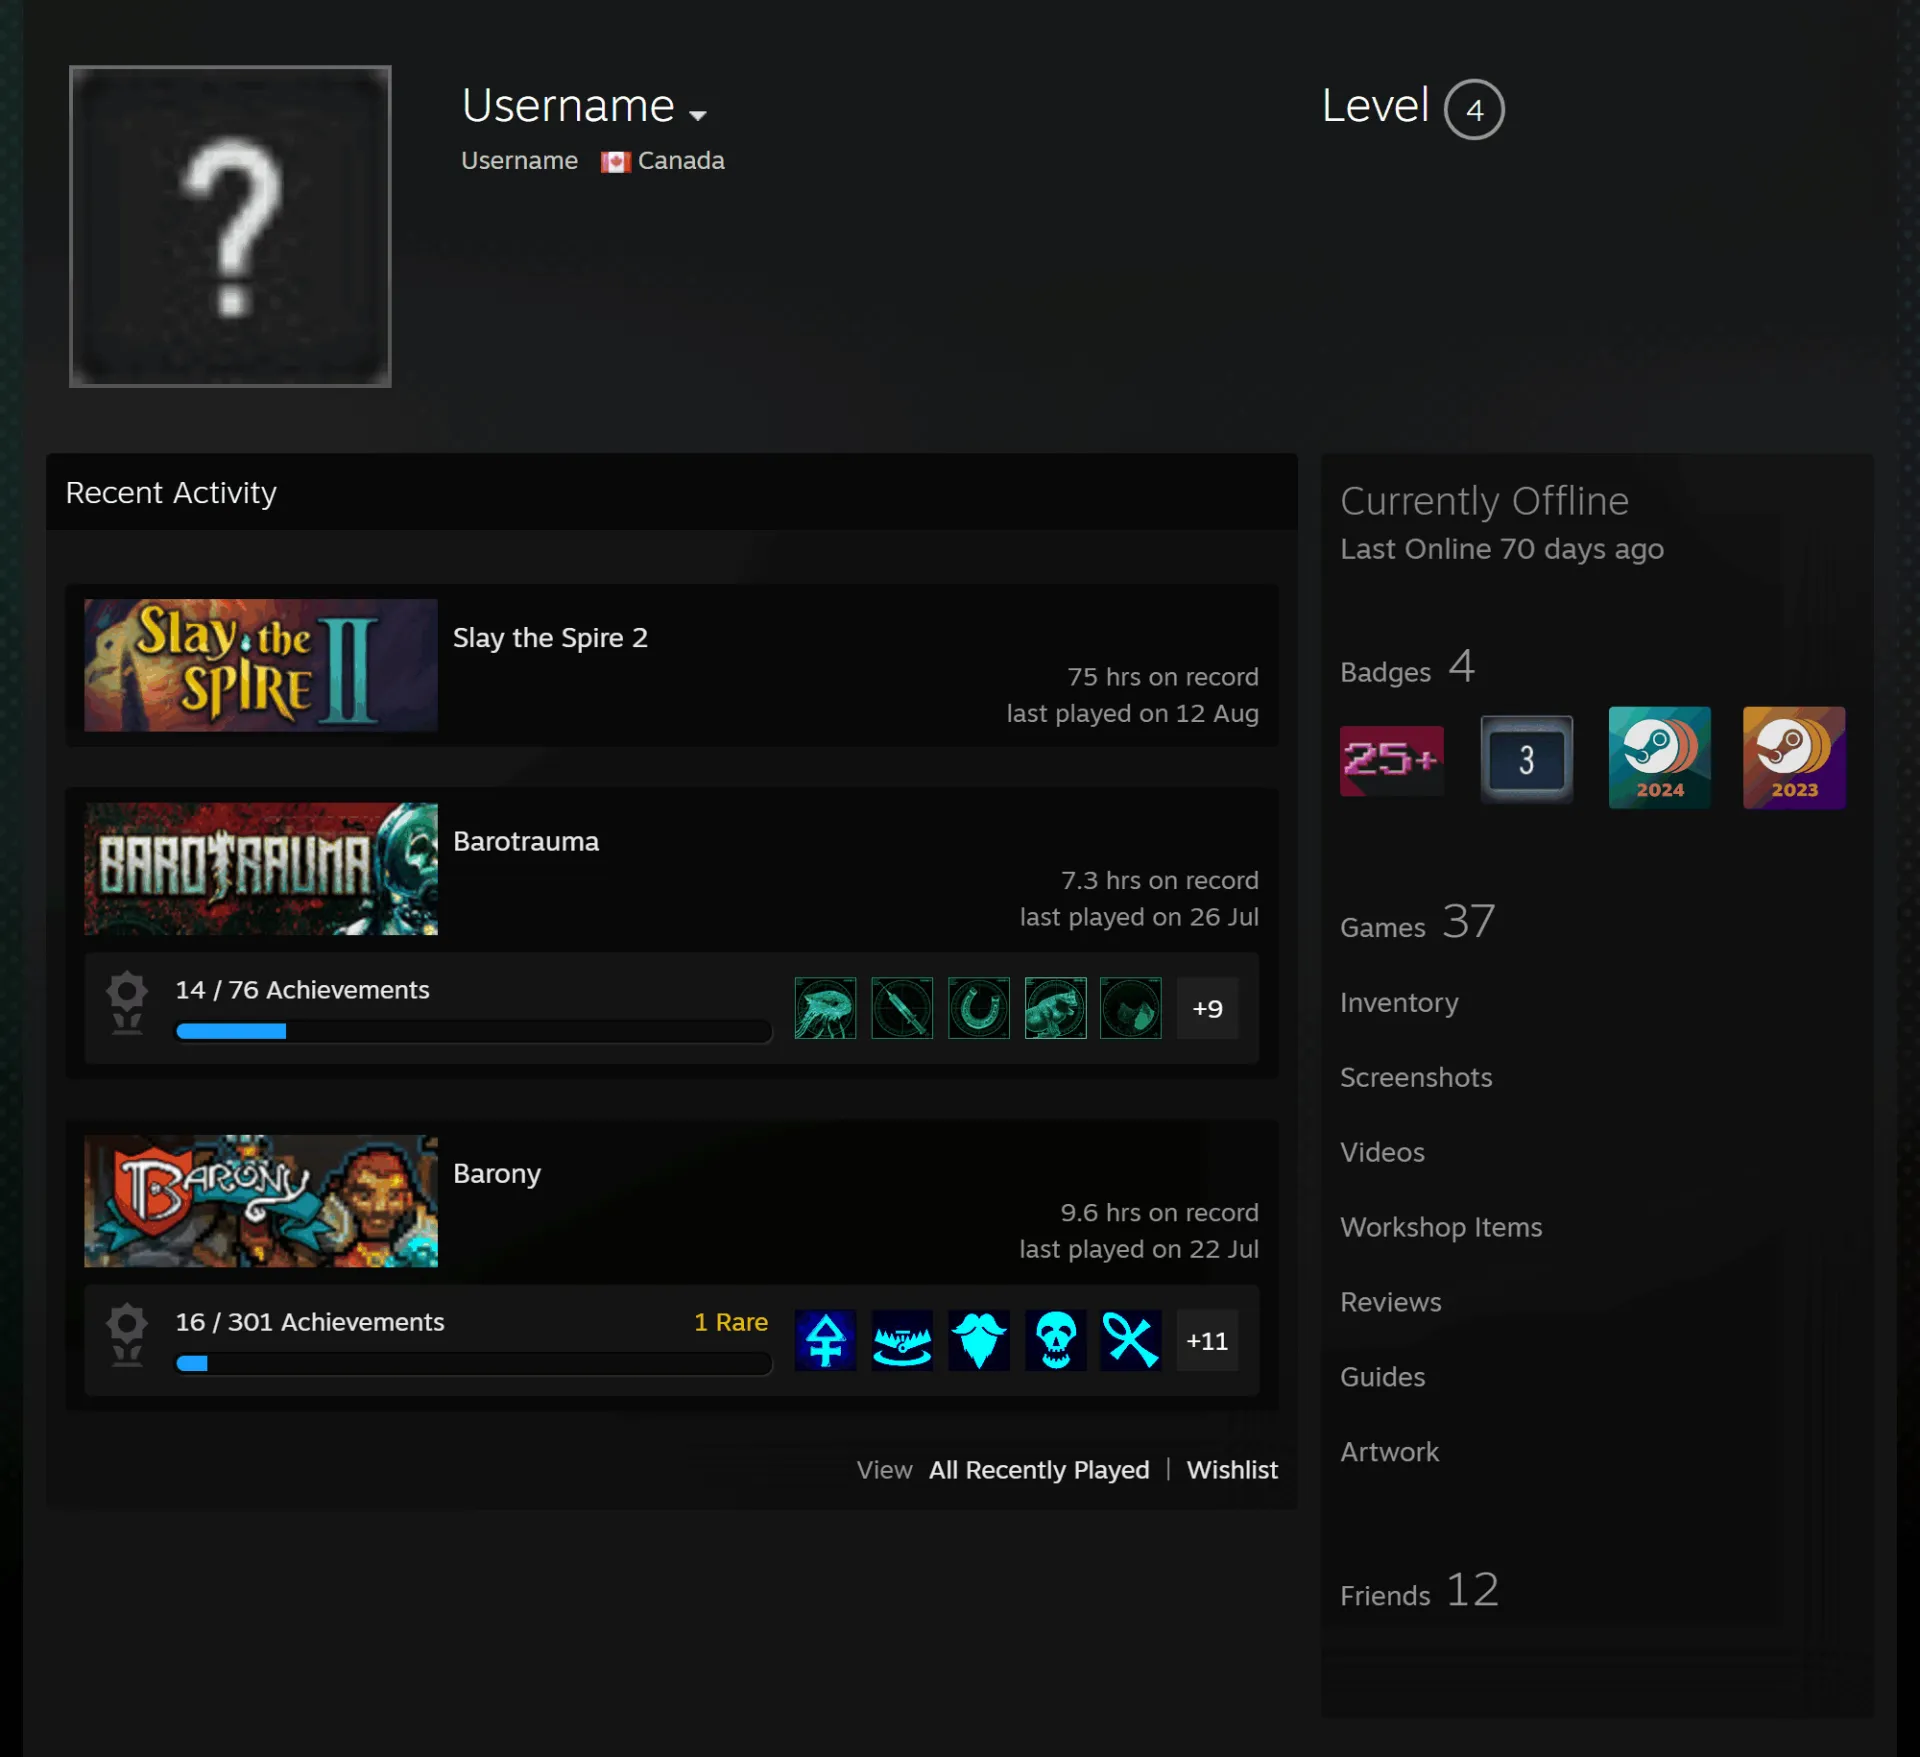Click Barotrauma achievement progress bar
This screenshot has width=1920, height=1757.
click(474, 1031)
